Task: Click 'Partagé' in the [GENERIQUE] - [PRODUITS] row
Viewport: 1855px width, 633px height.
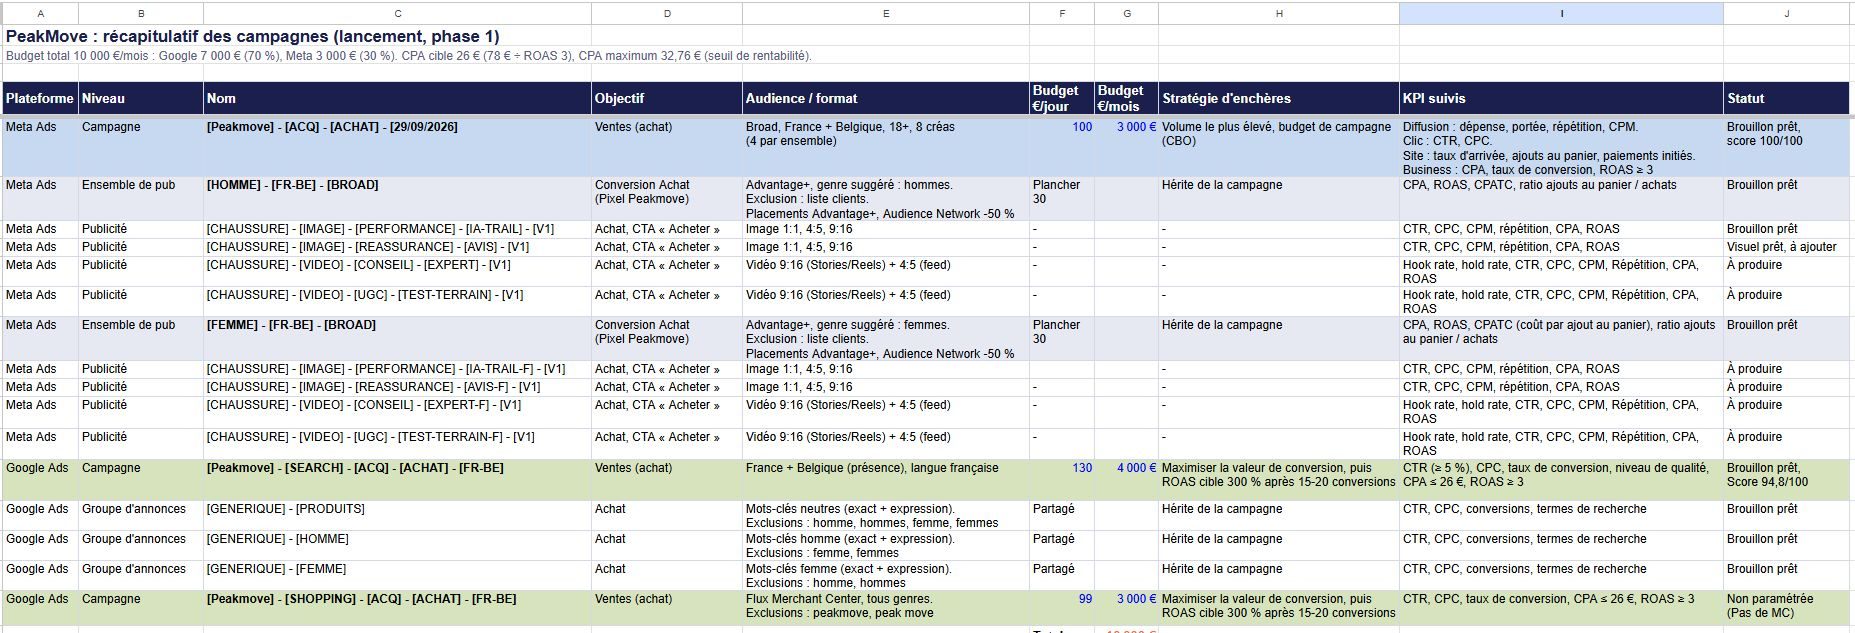Action: [1053, 509]
